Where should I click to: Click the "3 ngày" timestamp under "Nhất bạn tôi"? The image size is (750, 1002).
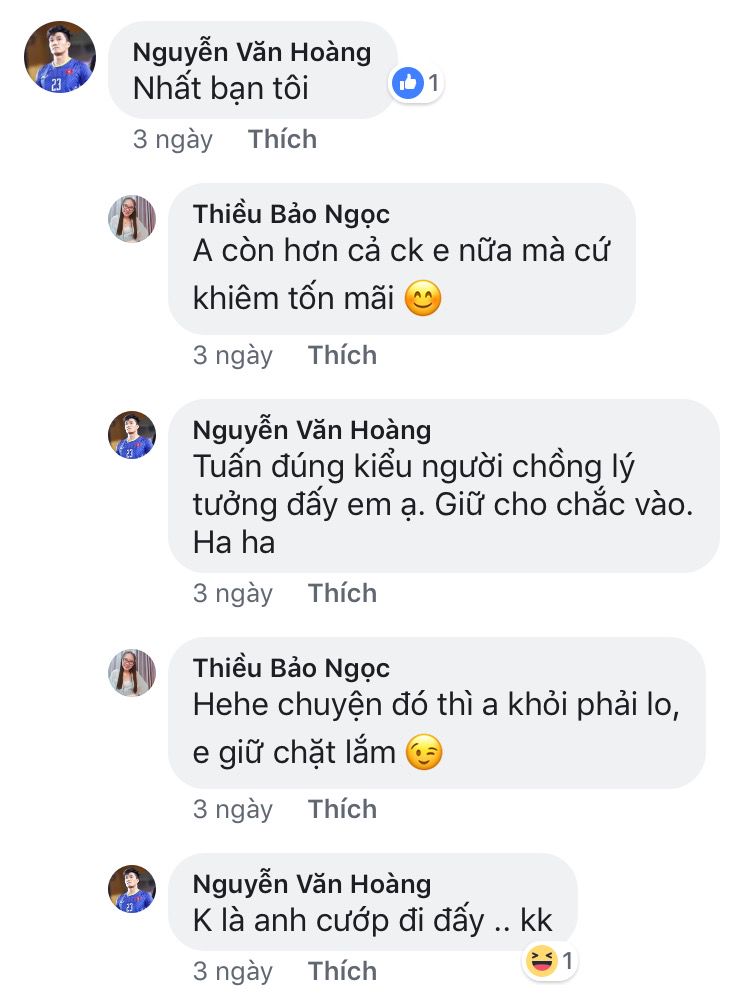[x=173, y=139]
